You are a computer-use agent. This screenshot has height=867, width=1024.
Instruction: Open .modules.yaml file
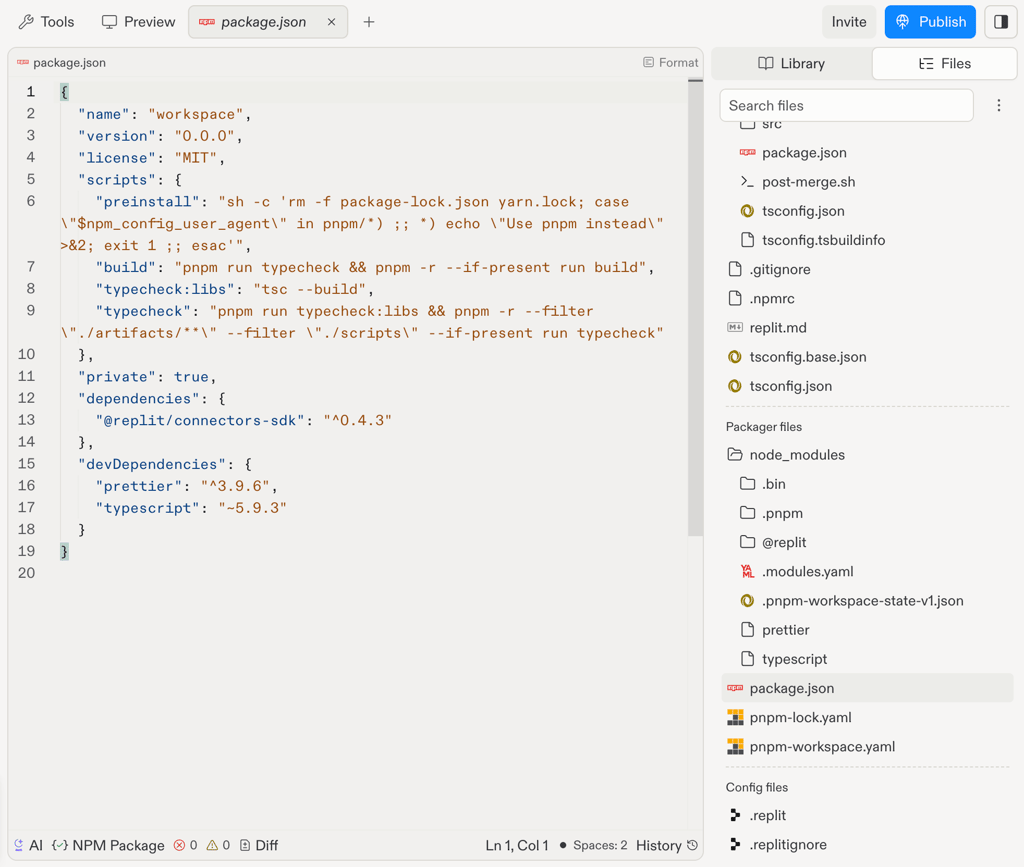coord(807,571)
